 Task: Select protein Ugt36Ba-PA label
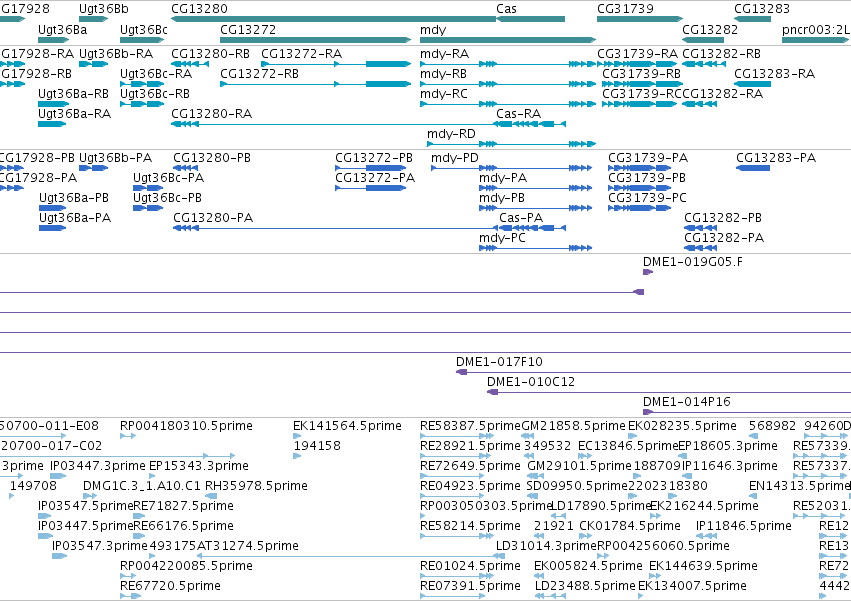75,218
